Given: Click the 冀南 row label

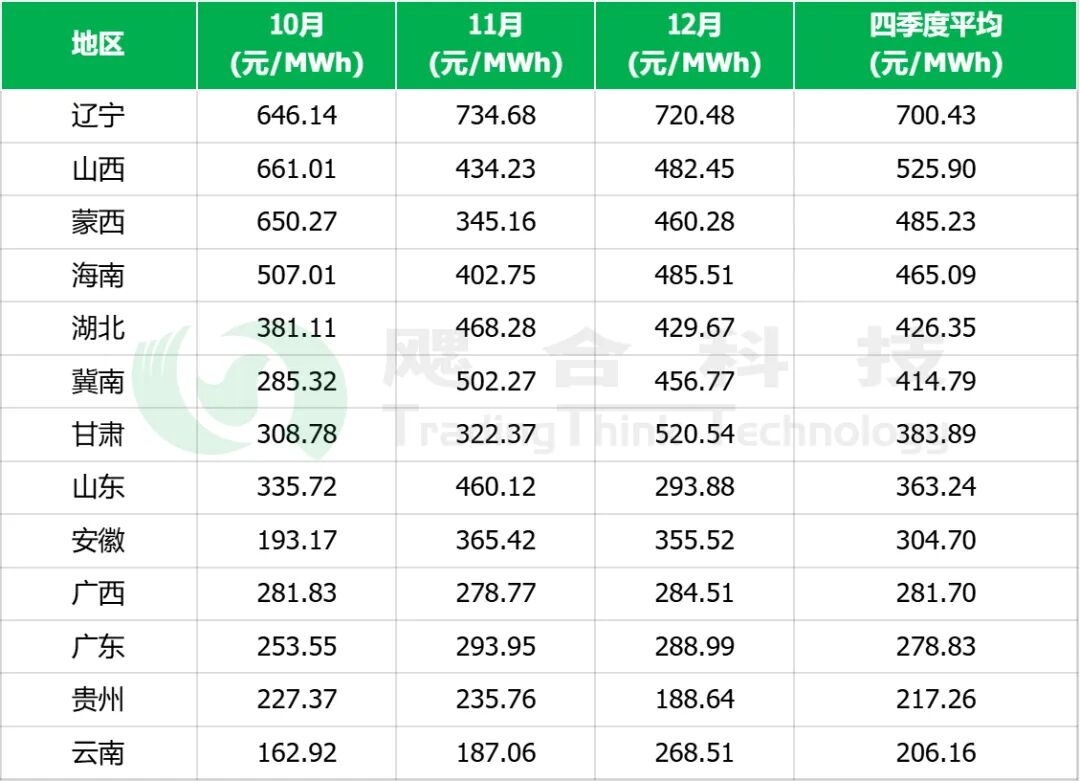Looking at the screenshot, I should click(98, 381).
